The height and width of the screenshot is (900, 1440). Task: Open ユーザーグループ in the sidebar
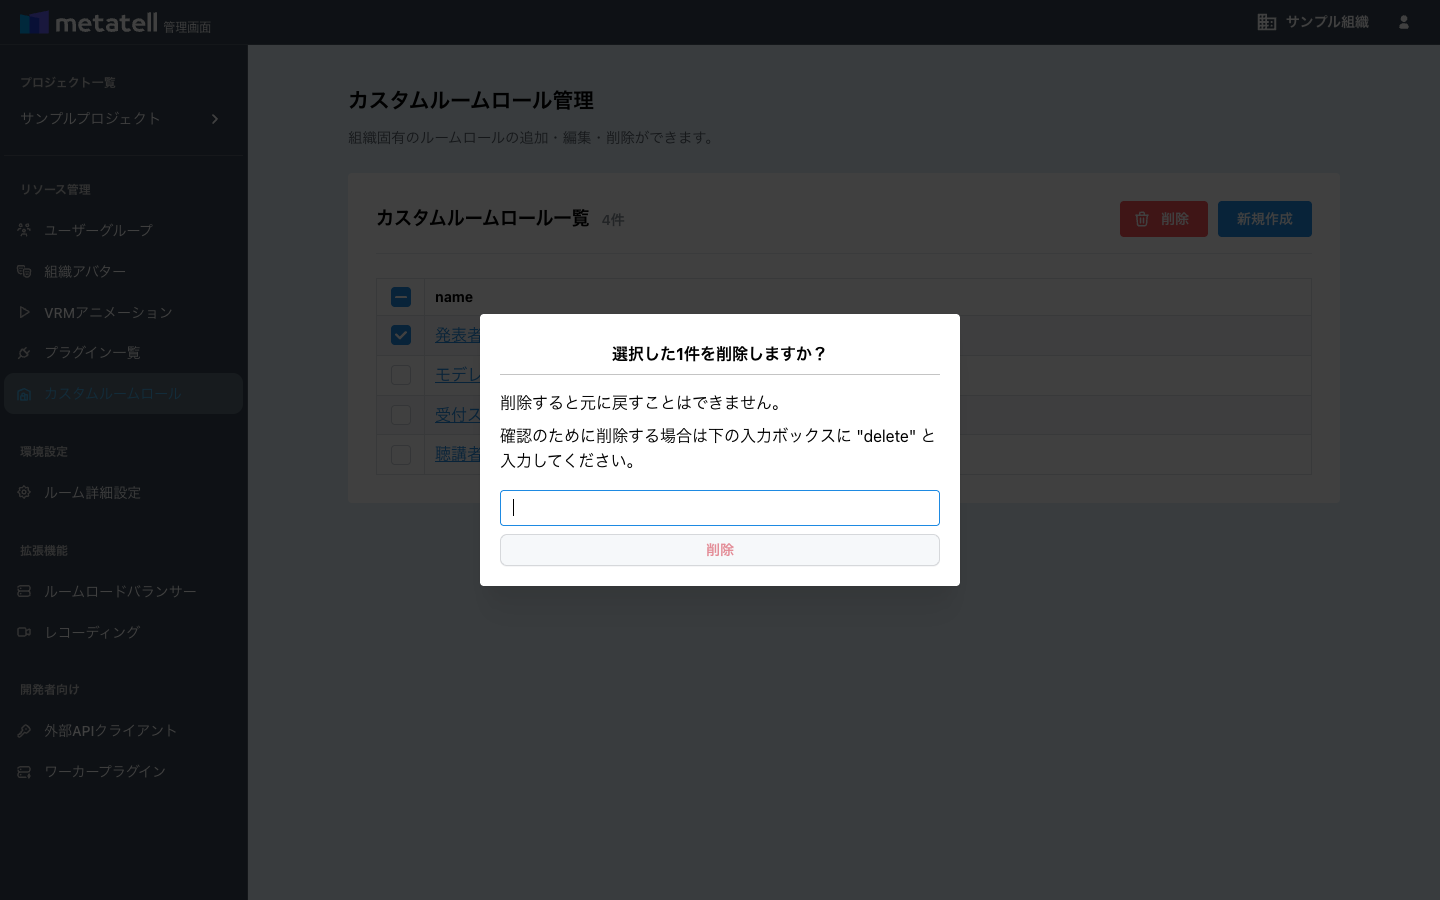click(x=123, y=230)
